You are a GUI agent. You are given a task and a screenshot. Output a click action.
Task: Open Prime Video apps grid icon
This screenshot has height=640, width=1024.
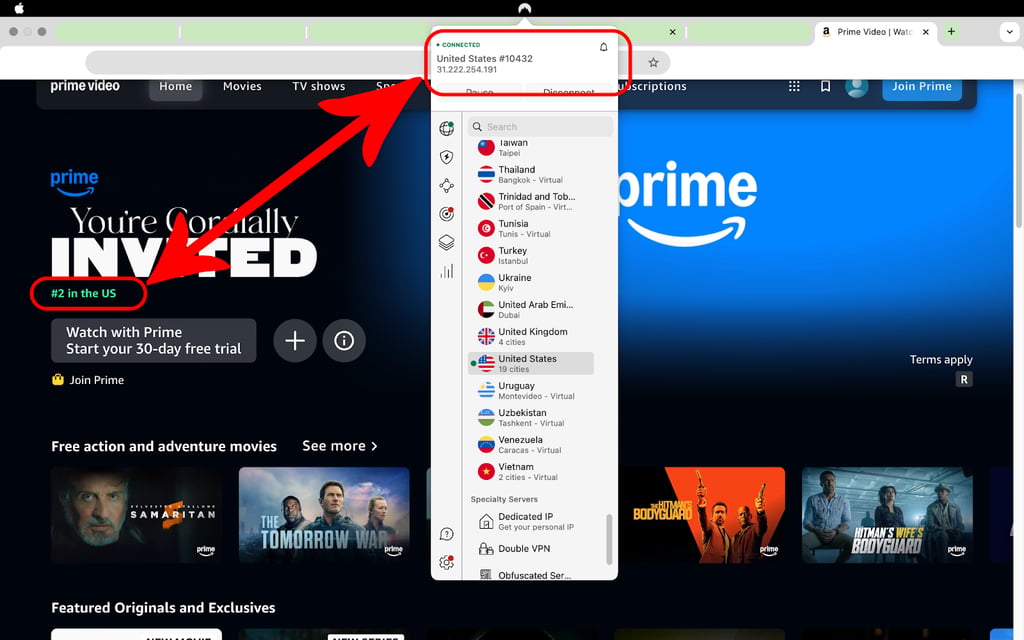[794, 86]
